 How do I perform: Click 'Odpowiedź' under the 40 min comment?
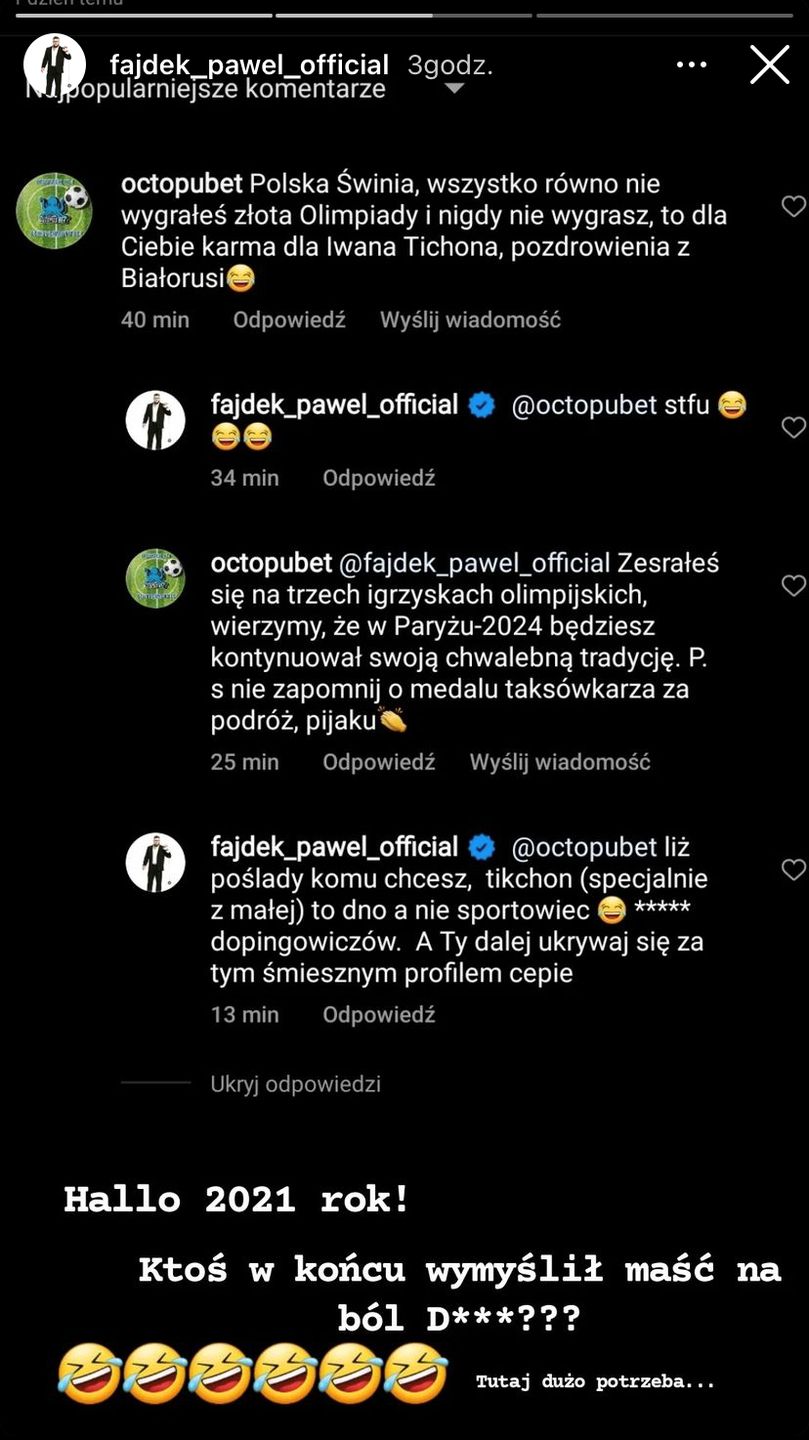tap(289, 320)
